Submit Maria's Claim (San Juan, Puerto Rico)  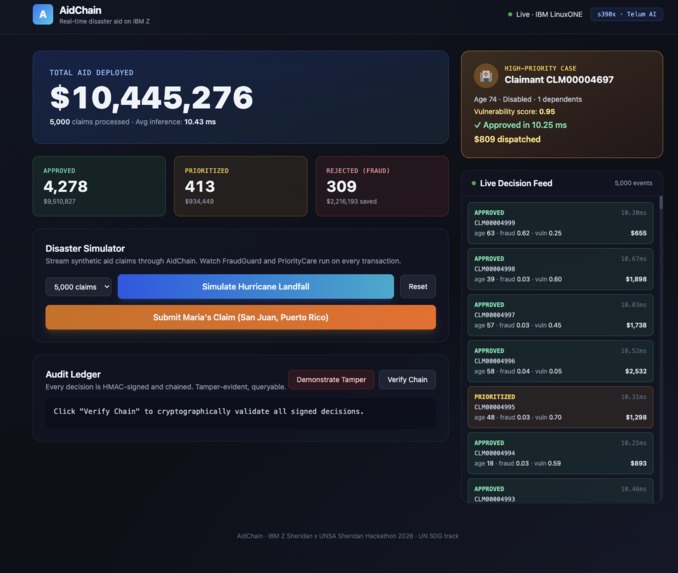tap(240, 317)
